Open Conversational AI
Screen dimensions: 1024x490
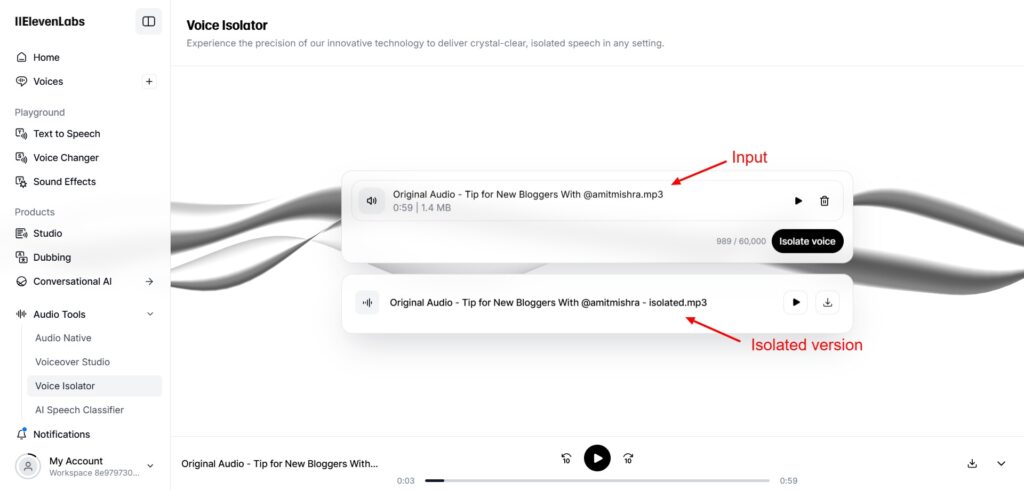coord(72,282)
